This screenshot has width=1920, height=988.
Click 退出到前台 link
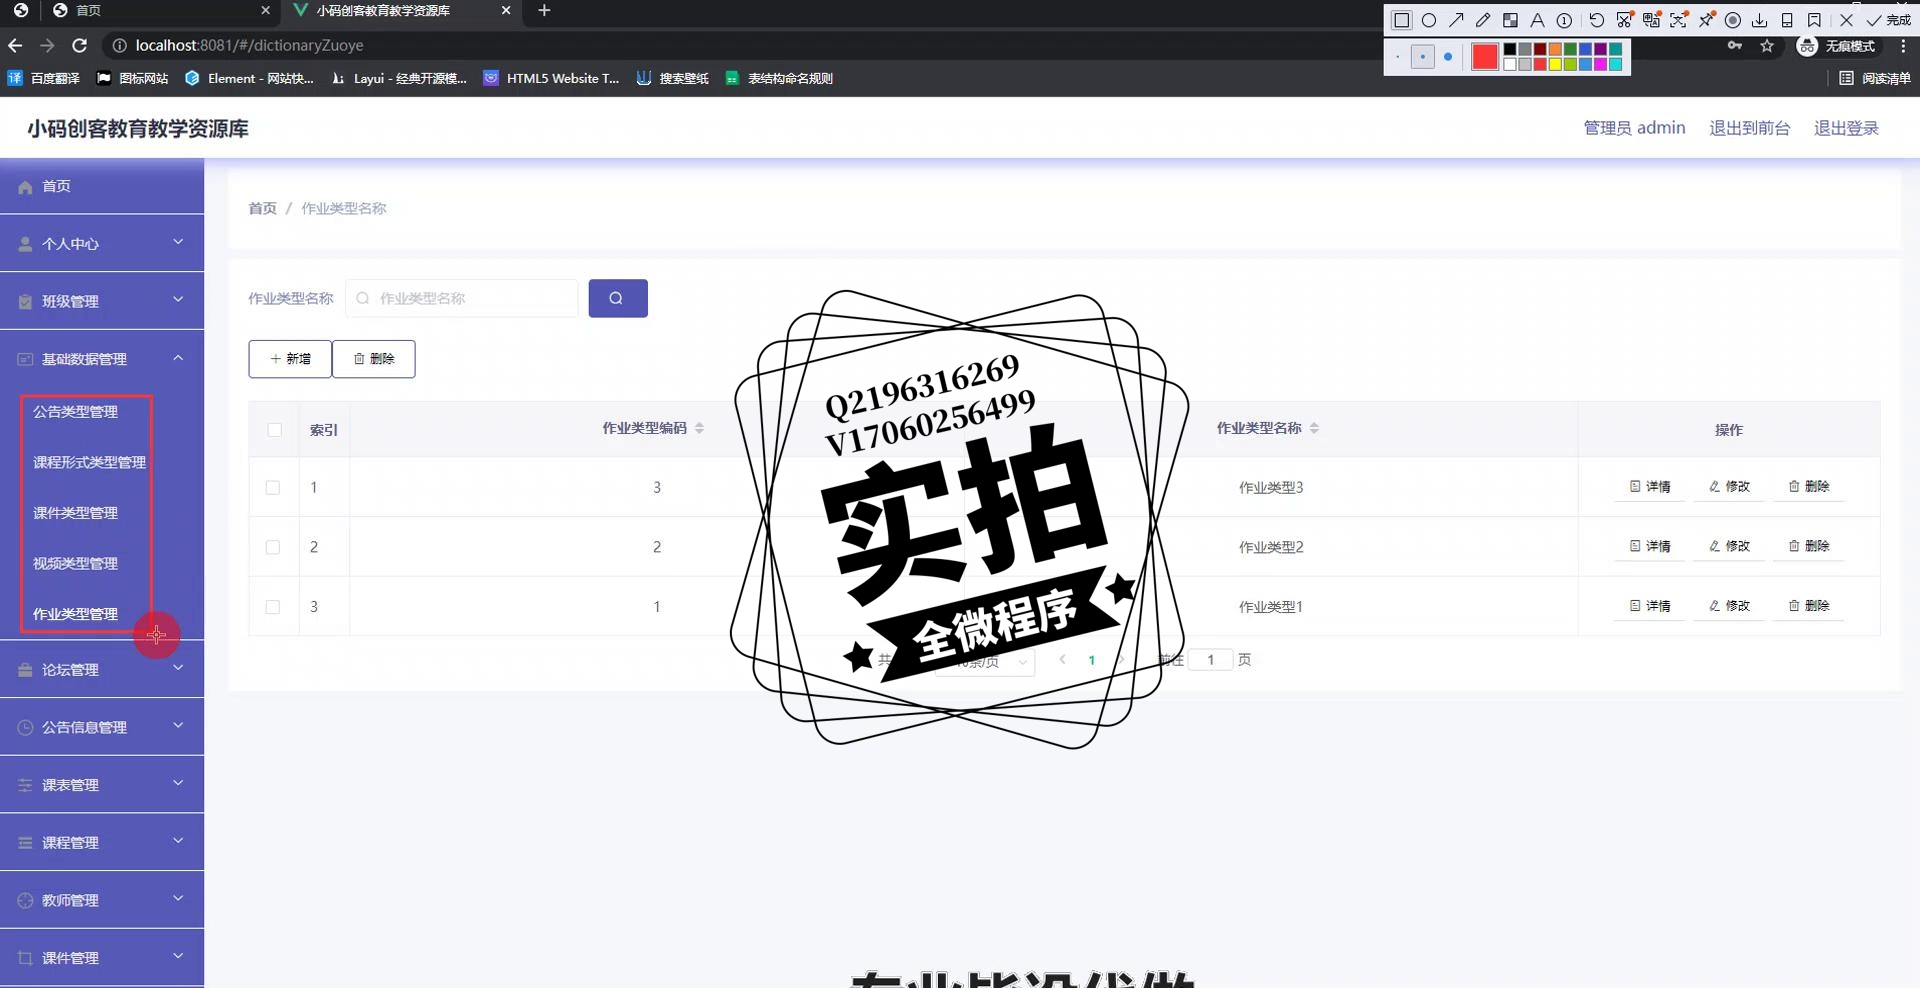(1749, 128)
